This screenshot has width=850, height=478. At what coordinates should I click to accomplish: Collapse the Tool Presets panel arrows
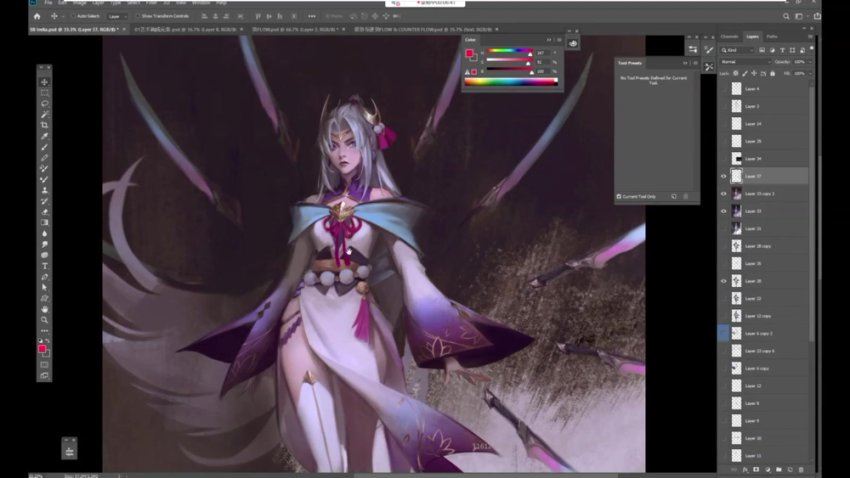[685, 63]
